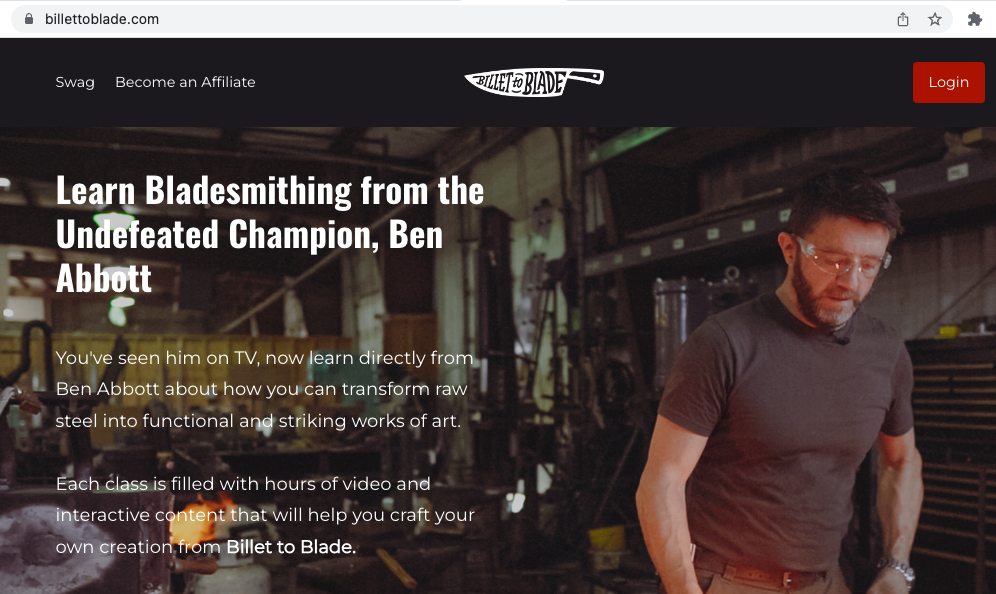Click the Billet to Blade knife logo
This screenshot has width=996, height=594.
pyautogui.click(x=534, y=82)
